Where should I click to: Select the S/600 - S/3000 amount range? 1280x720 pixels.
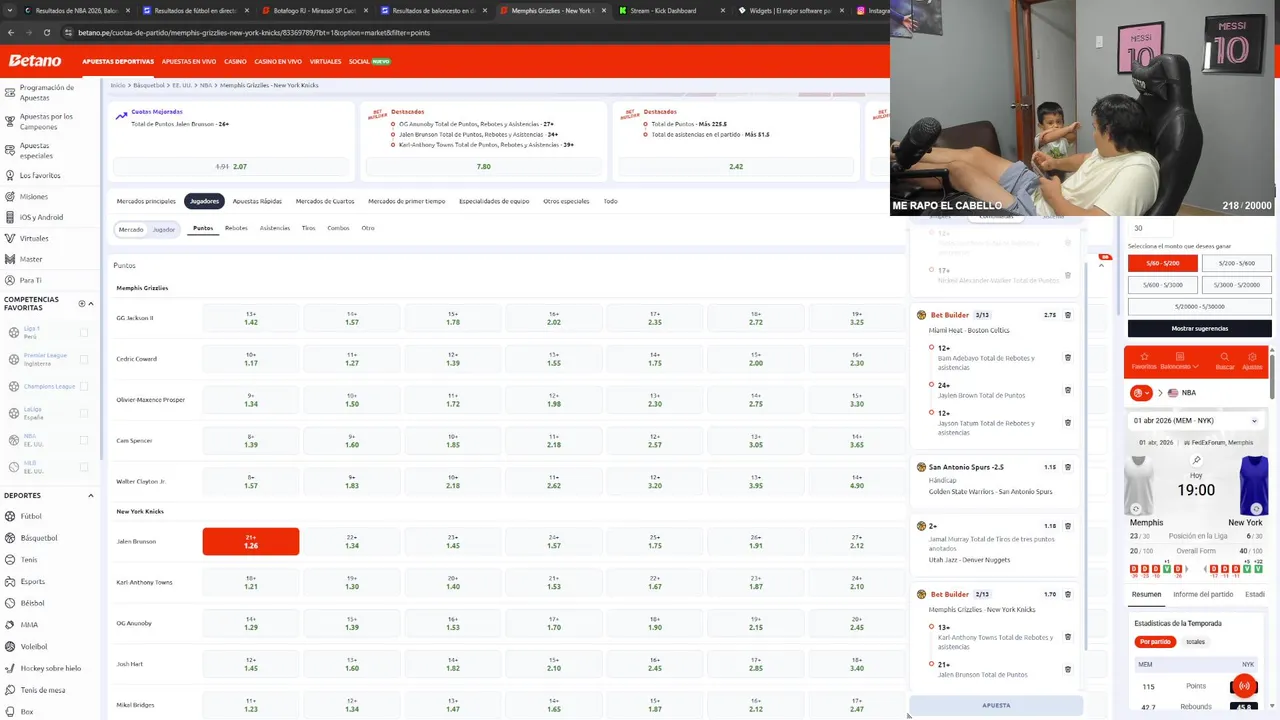(x=1163, y=285)
